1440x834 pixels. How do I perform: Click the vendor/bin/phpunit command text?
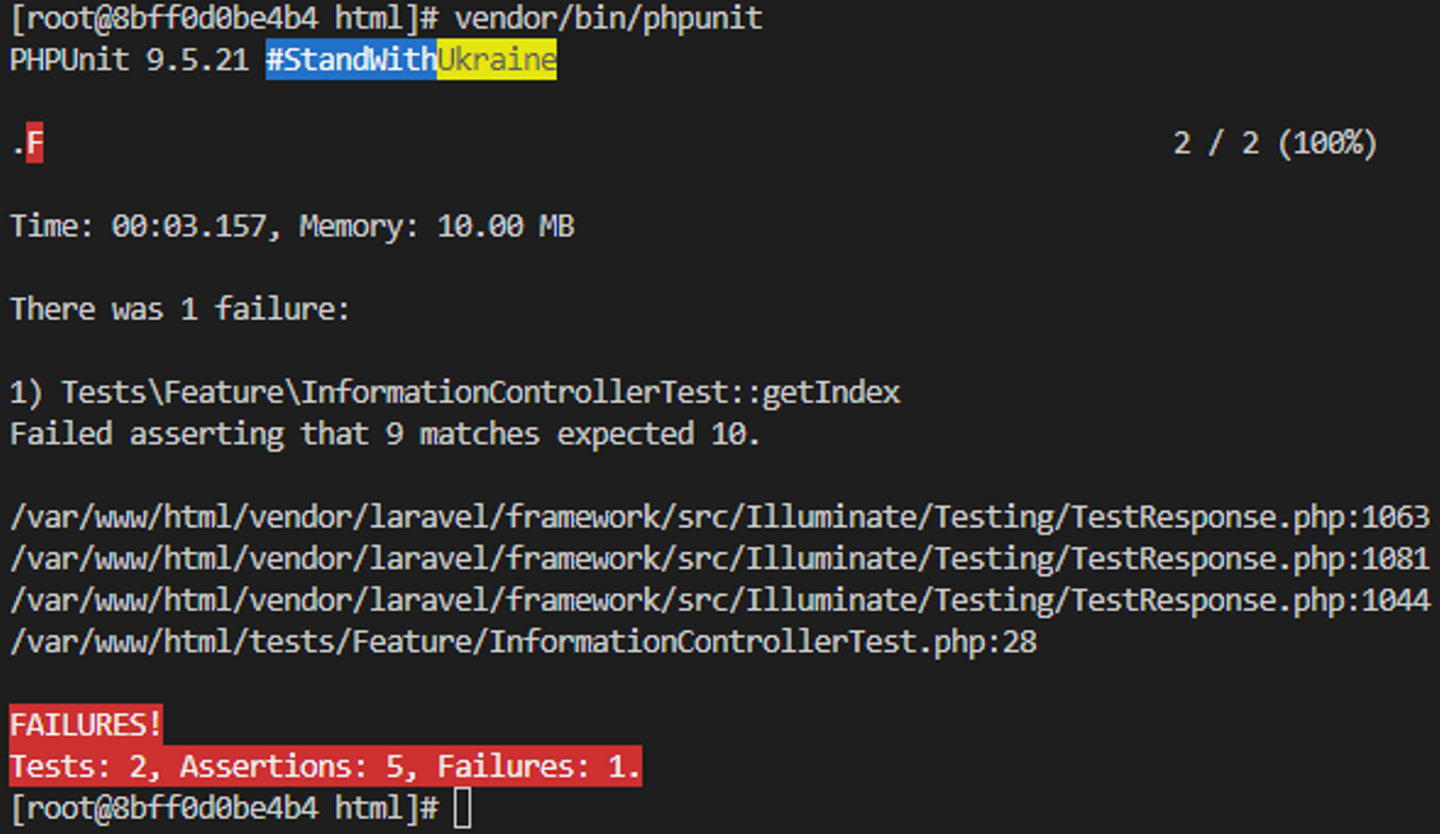coord(608,18)
